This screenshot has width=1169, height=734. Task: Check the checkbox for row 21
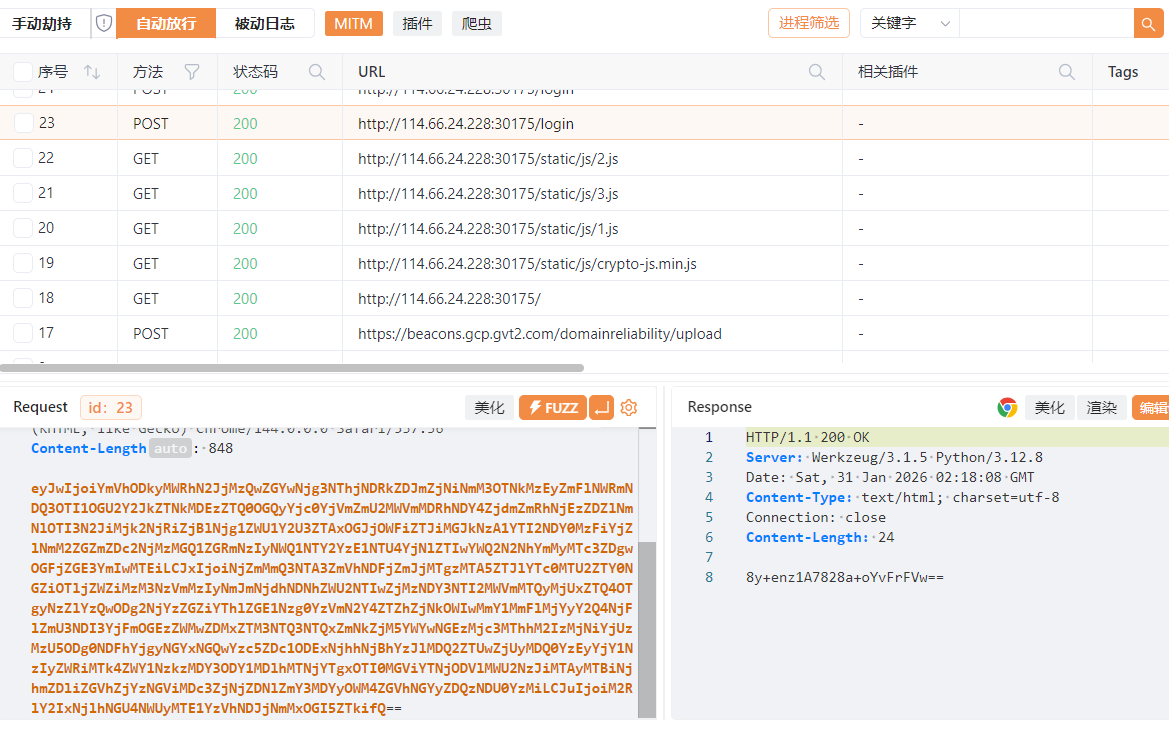click(23, 193)
